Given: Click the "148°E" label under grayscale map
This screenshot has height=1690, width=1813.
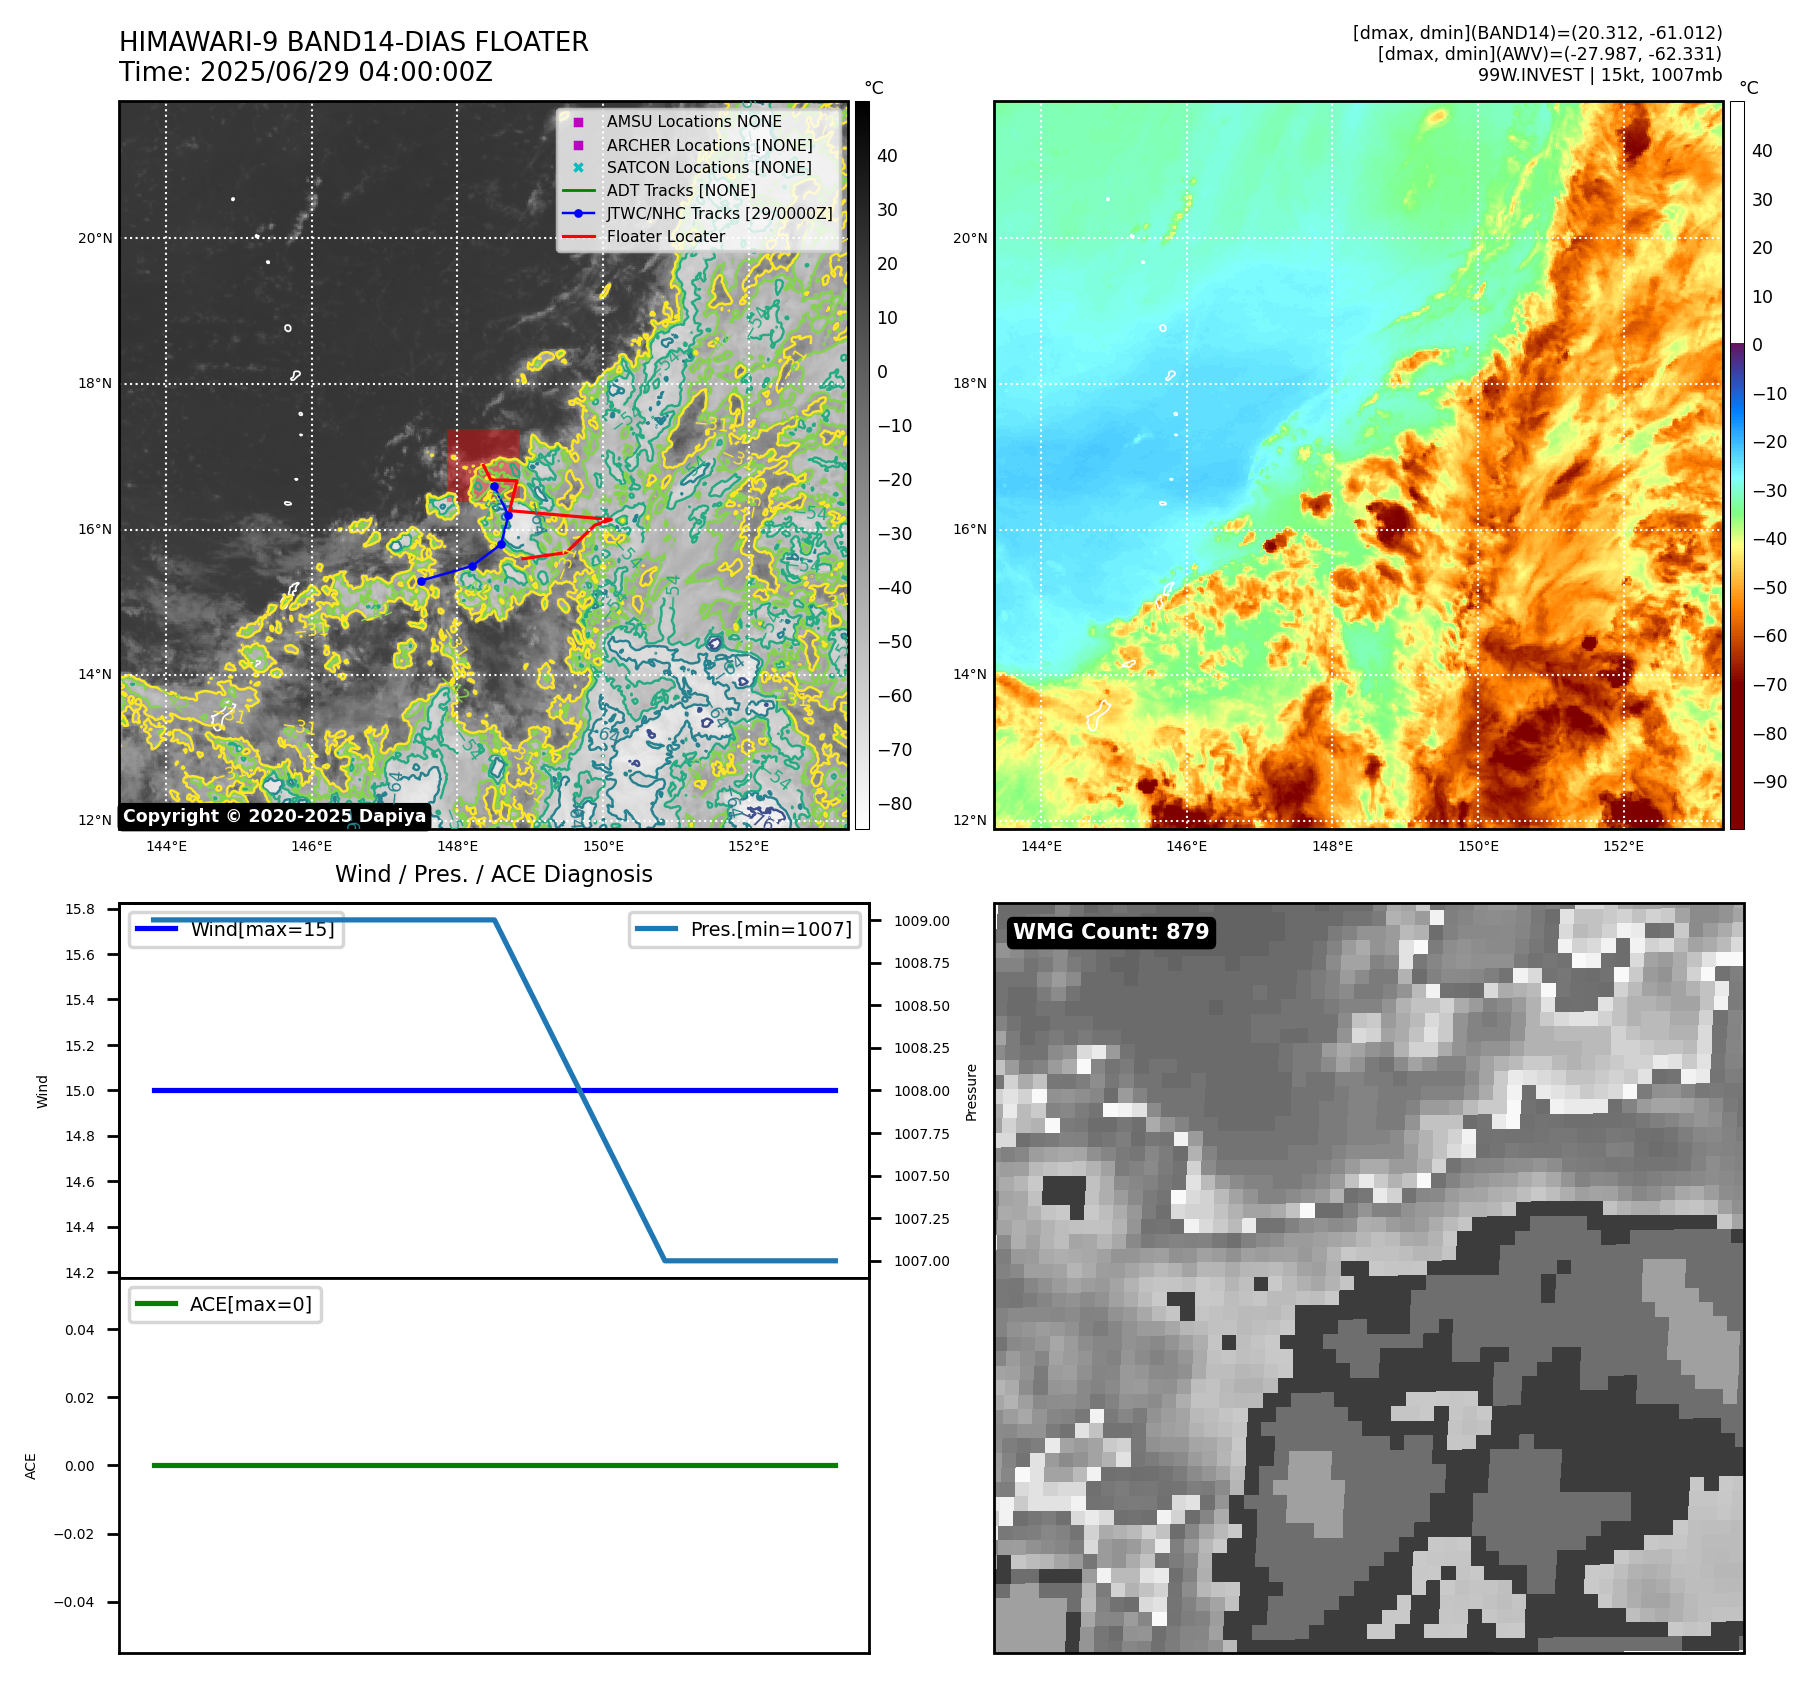Looking at the screenshot, I should pyautogui.click(x=457, y=846).
